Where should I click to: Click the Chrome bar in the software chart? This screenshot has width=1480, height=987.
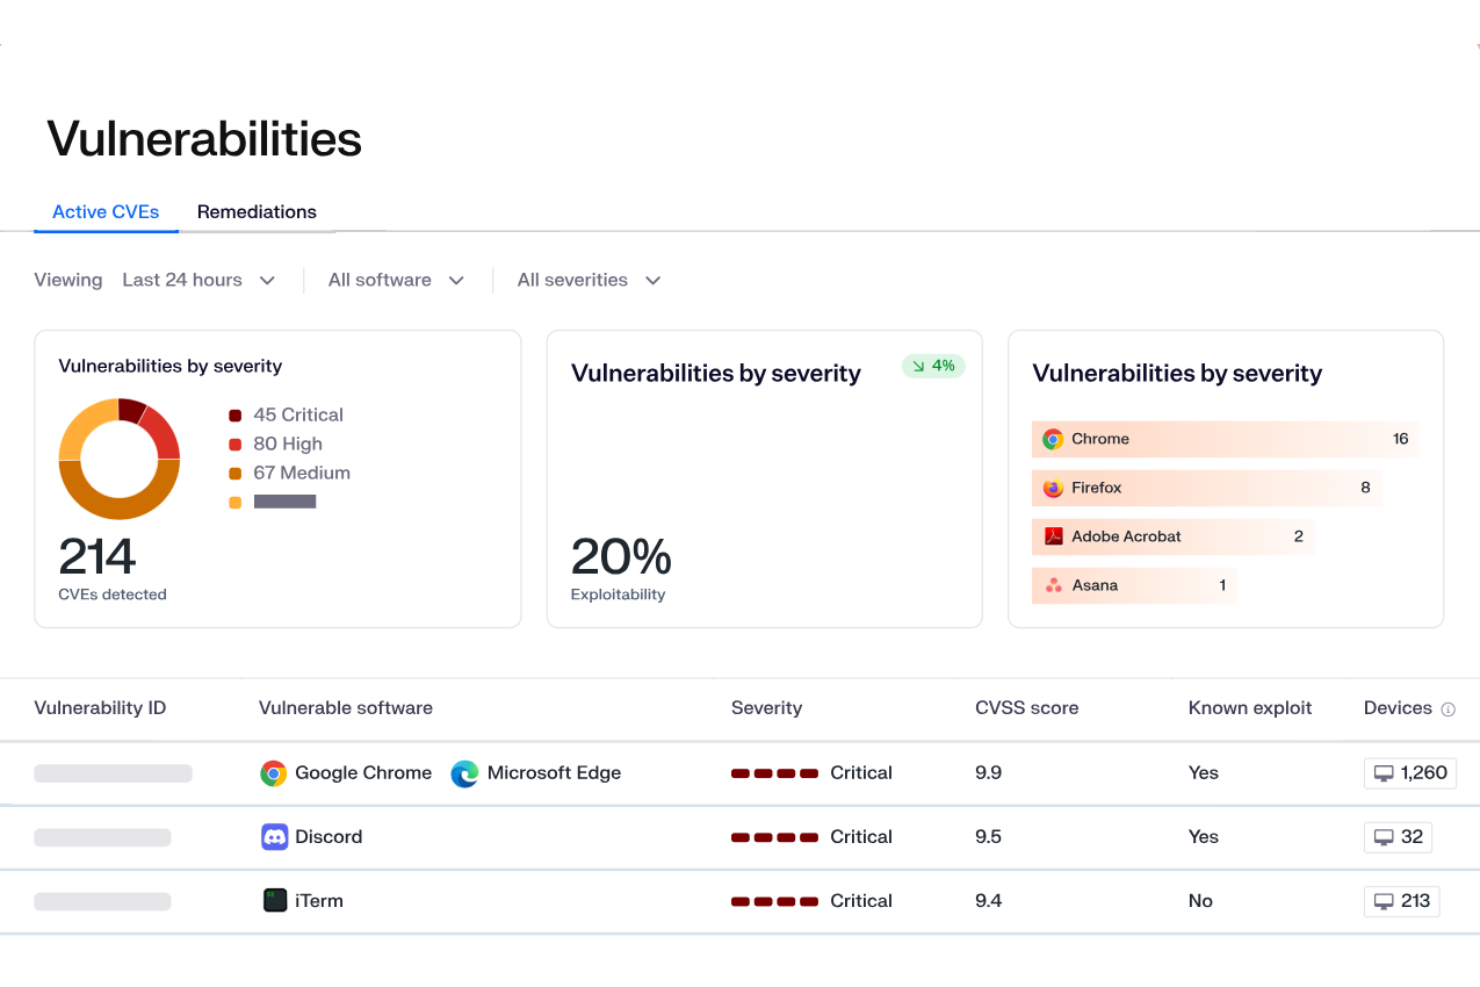point(1224,439)
